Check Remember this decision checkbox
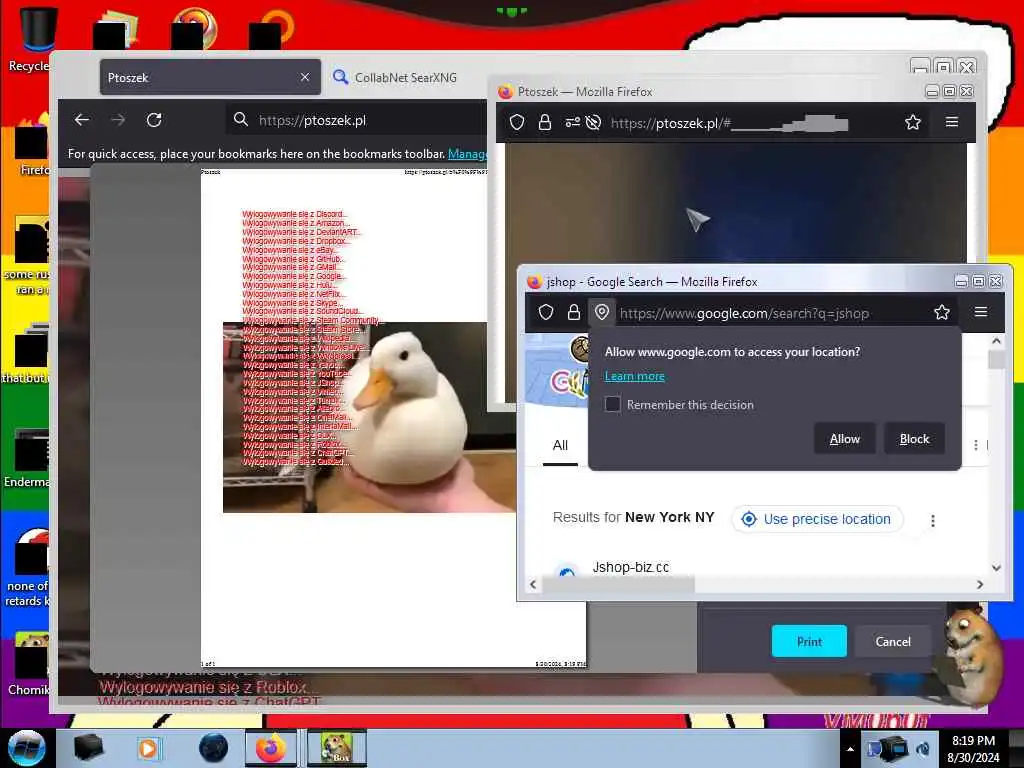 [x=613, y=404]
